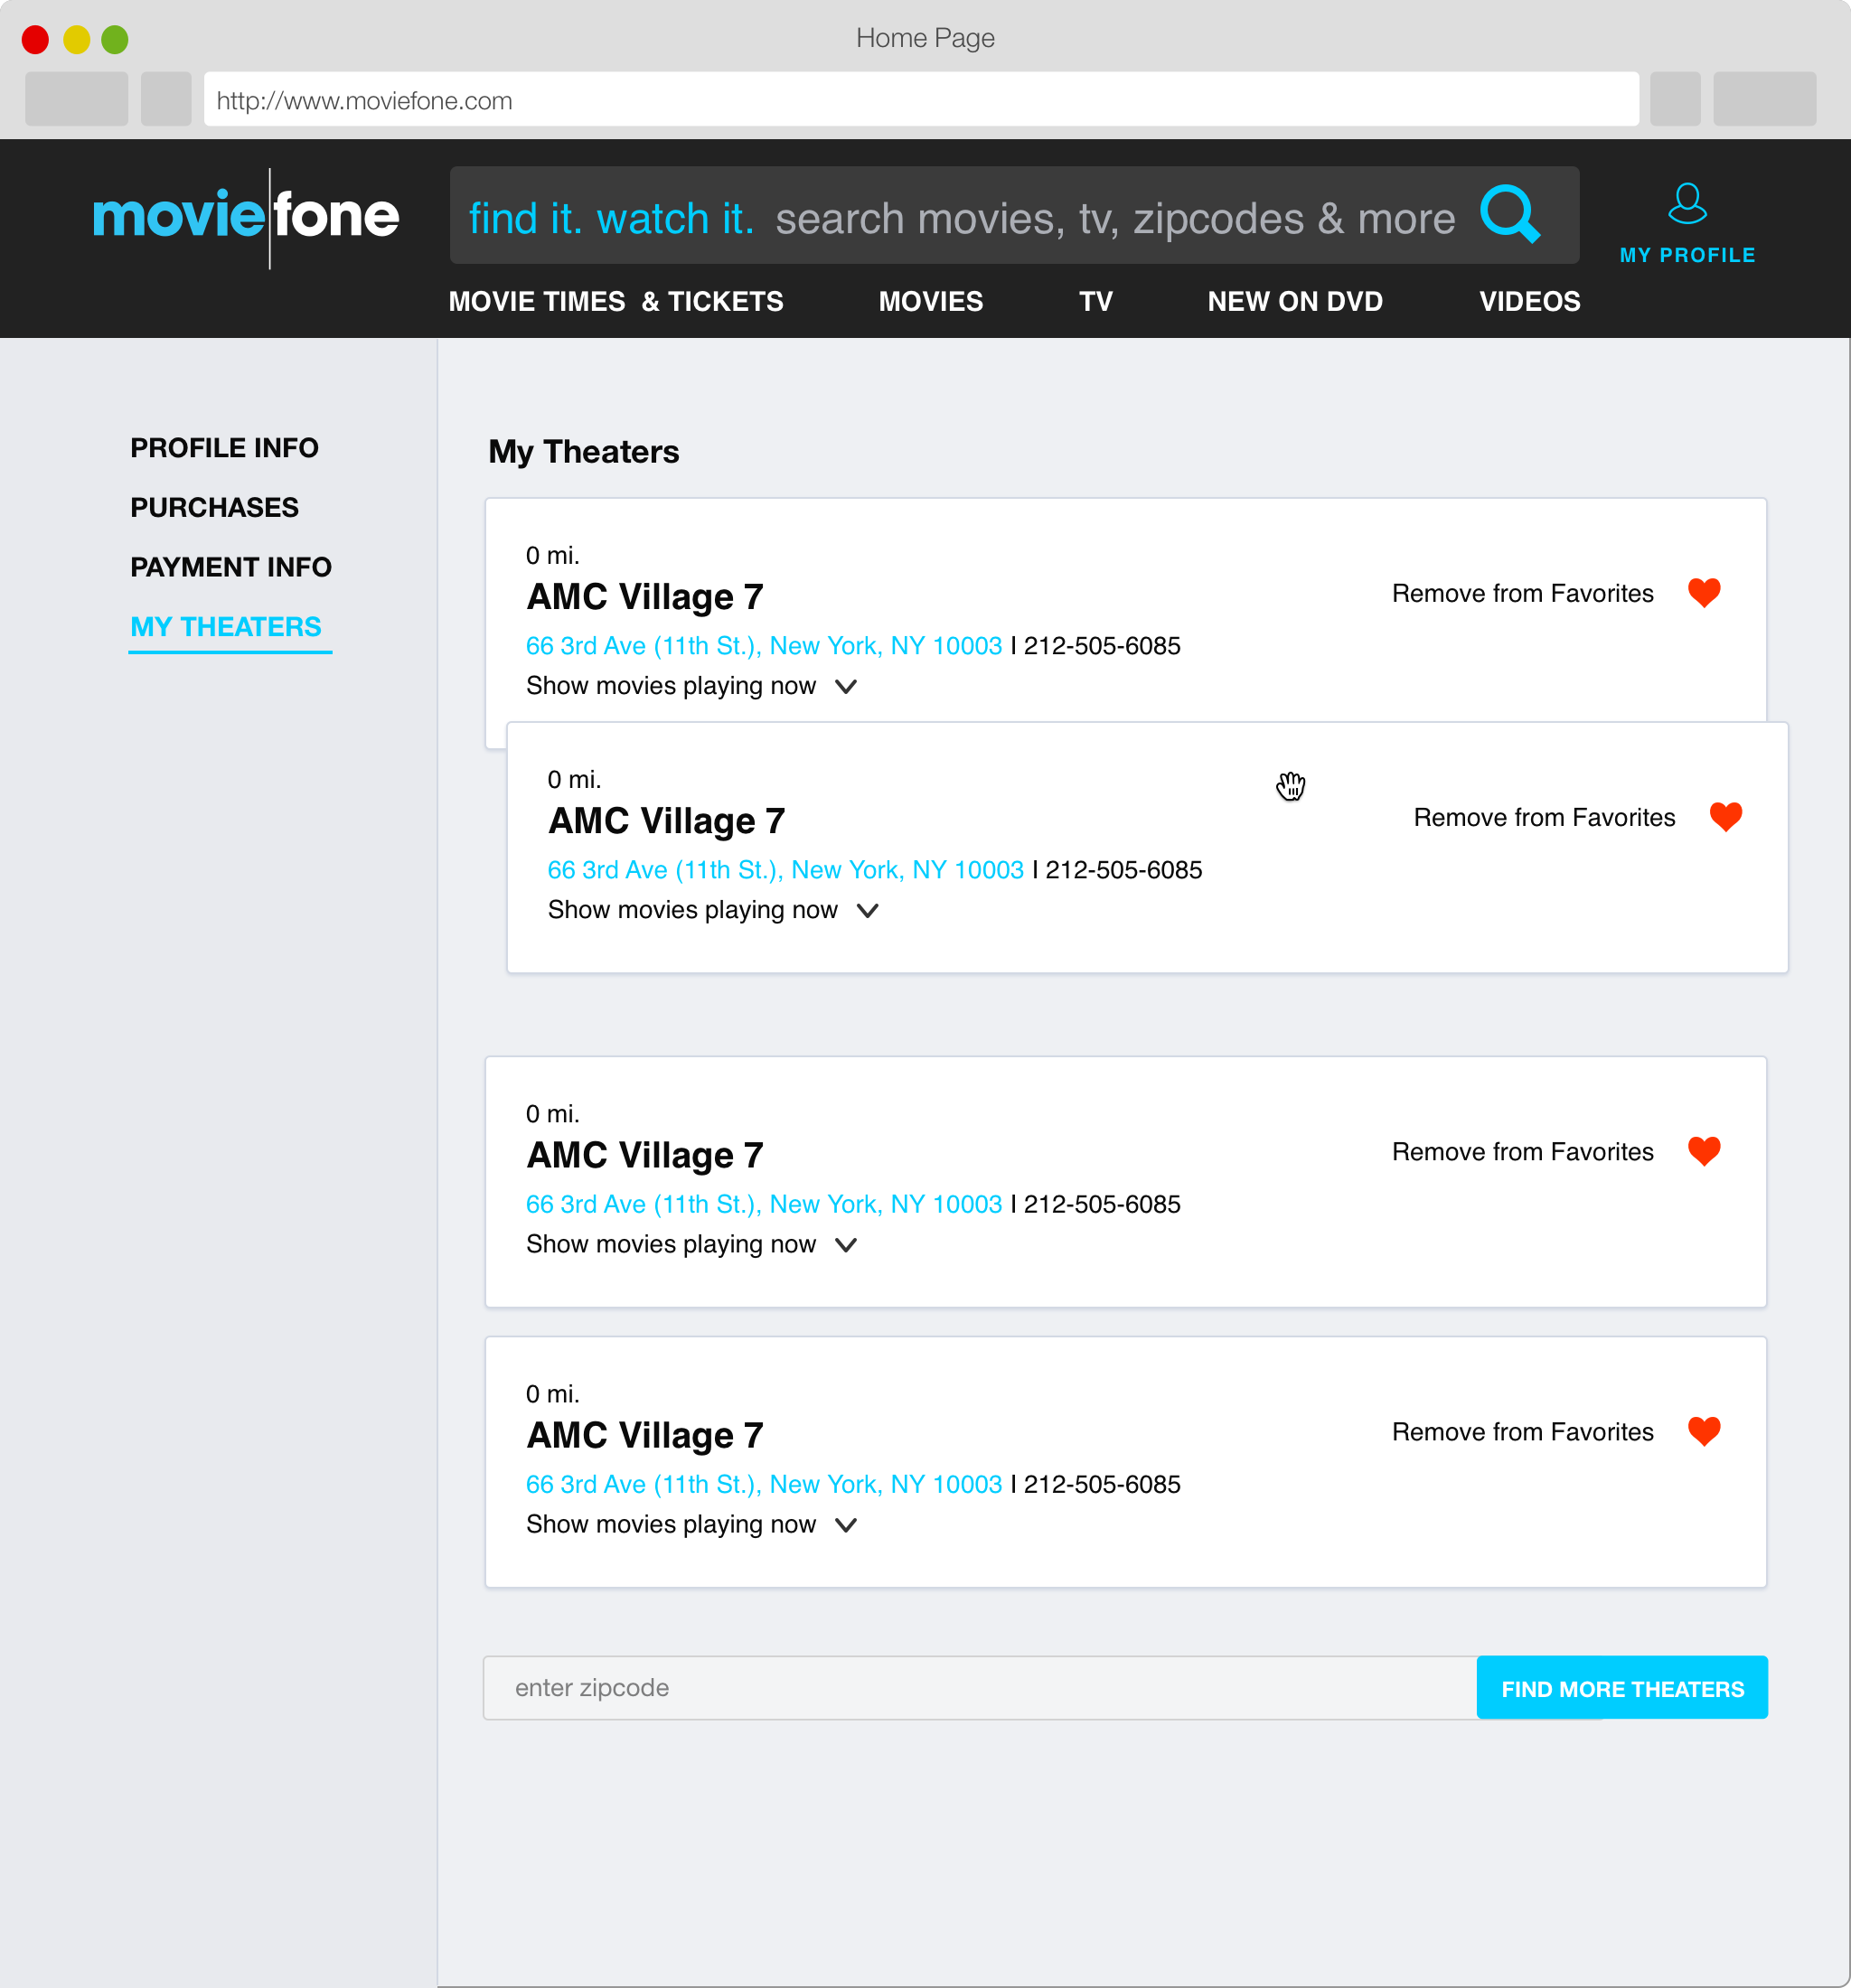
Task: Go to the Videos section
Action: [1529, 301]
